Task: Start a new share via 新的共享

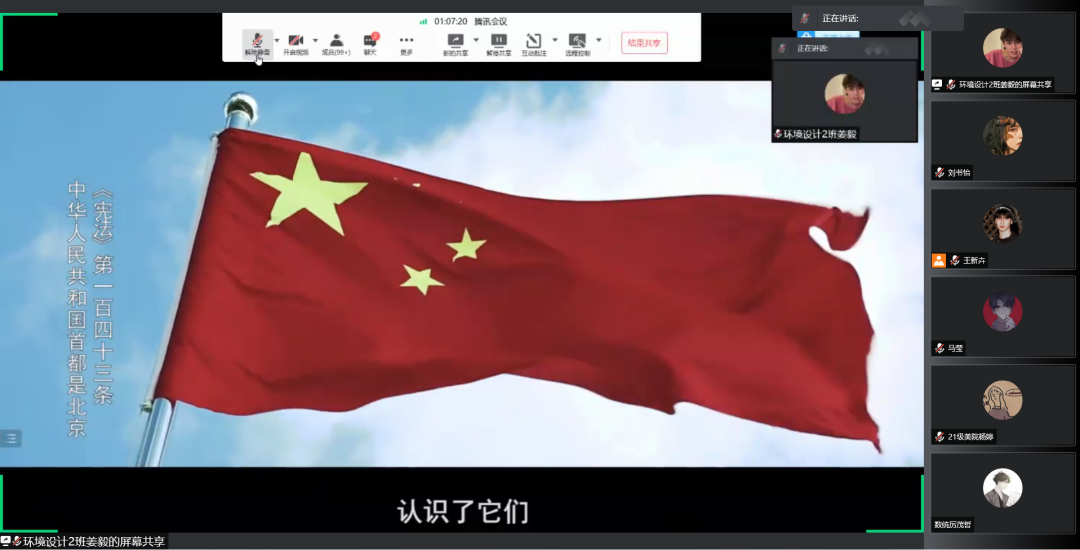Action: pos(455,41)
